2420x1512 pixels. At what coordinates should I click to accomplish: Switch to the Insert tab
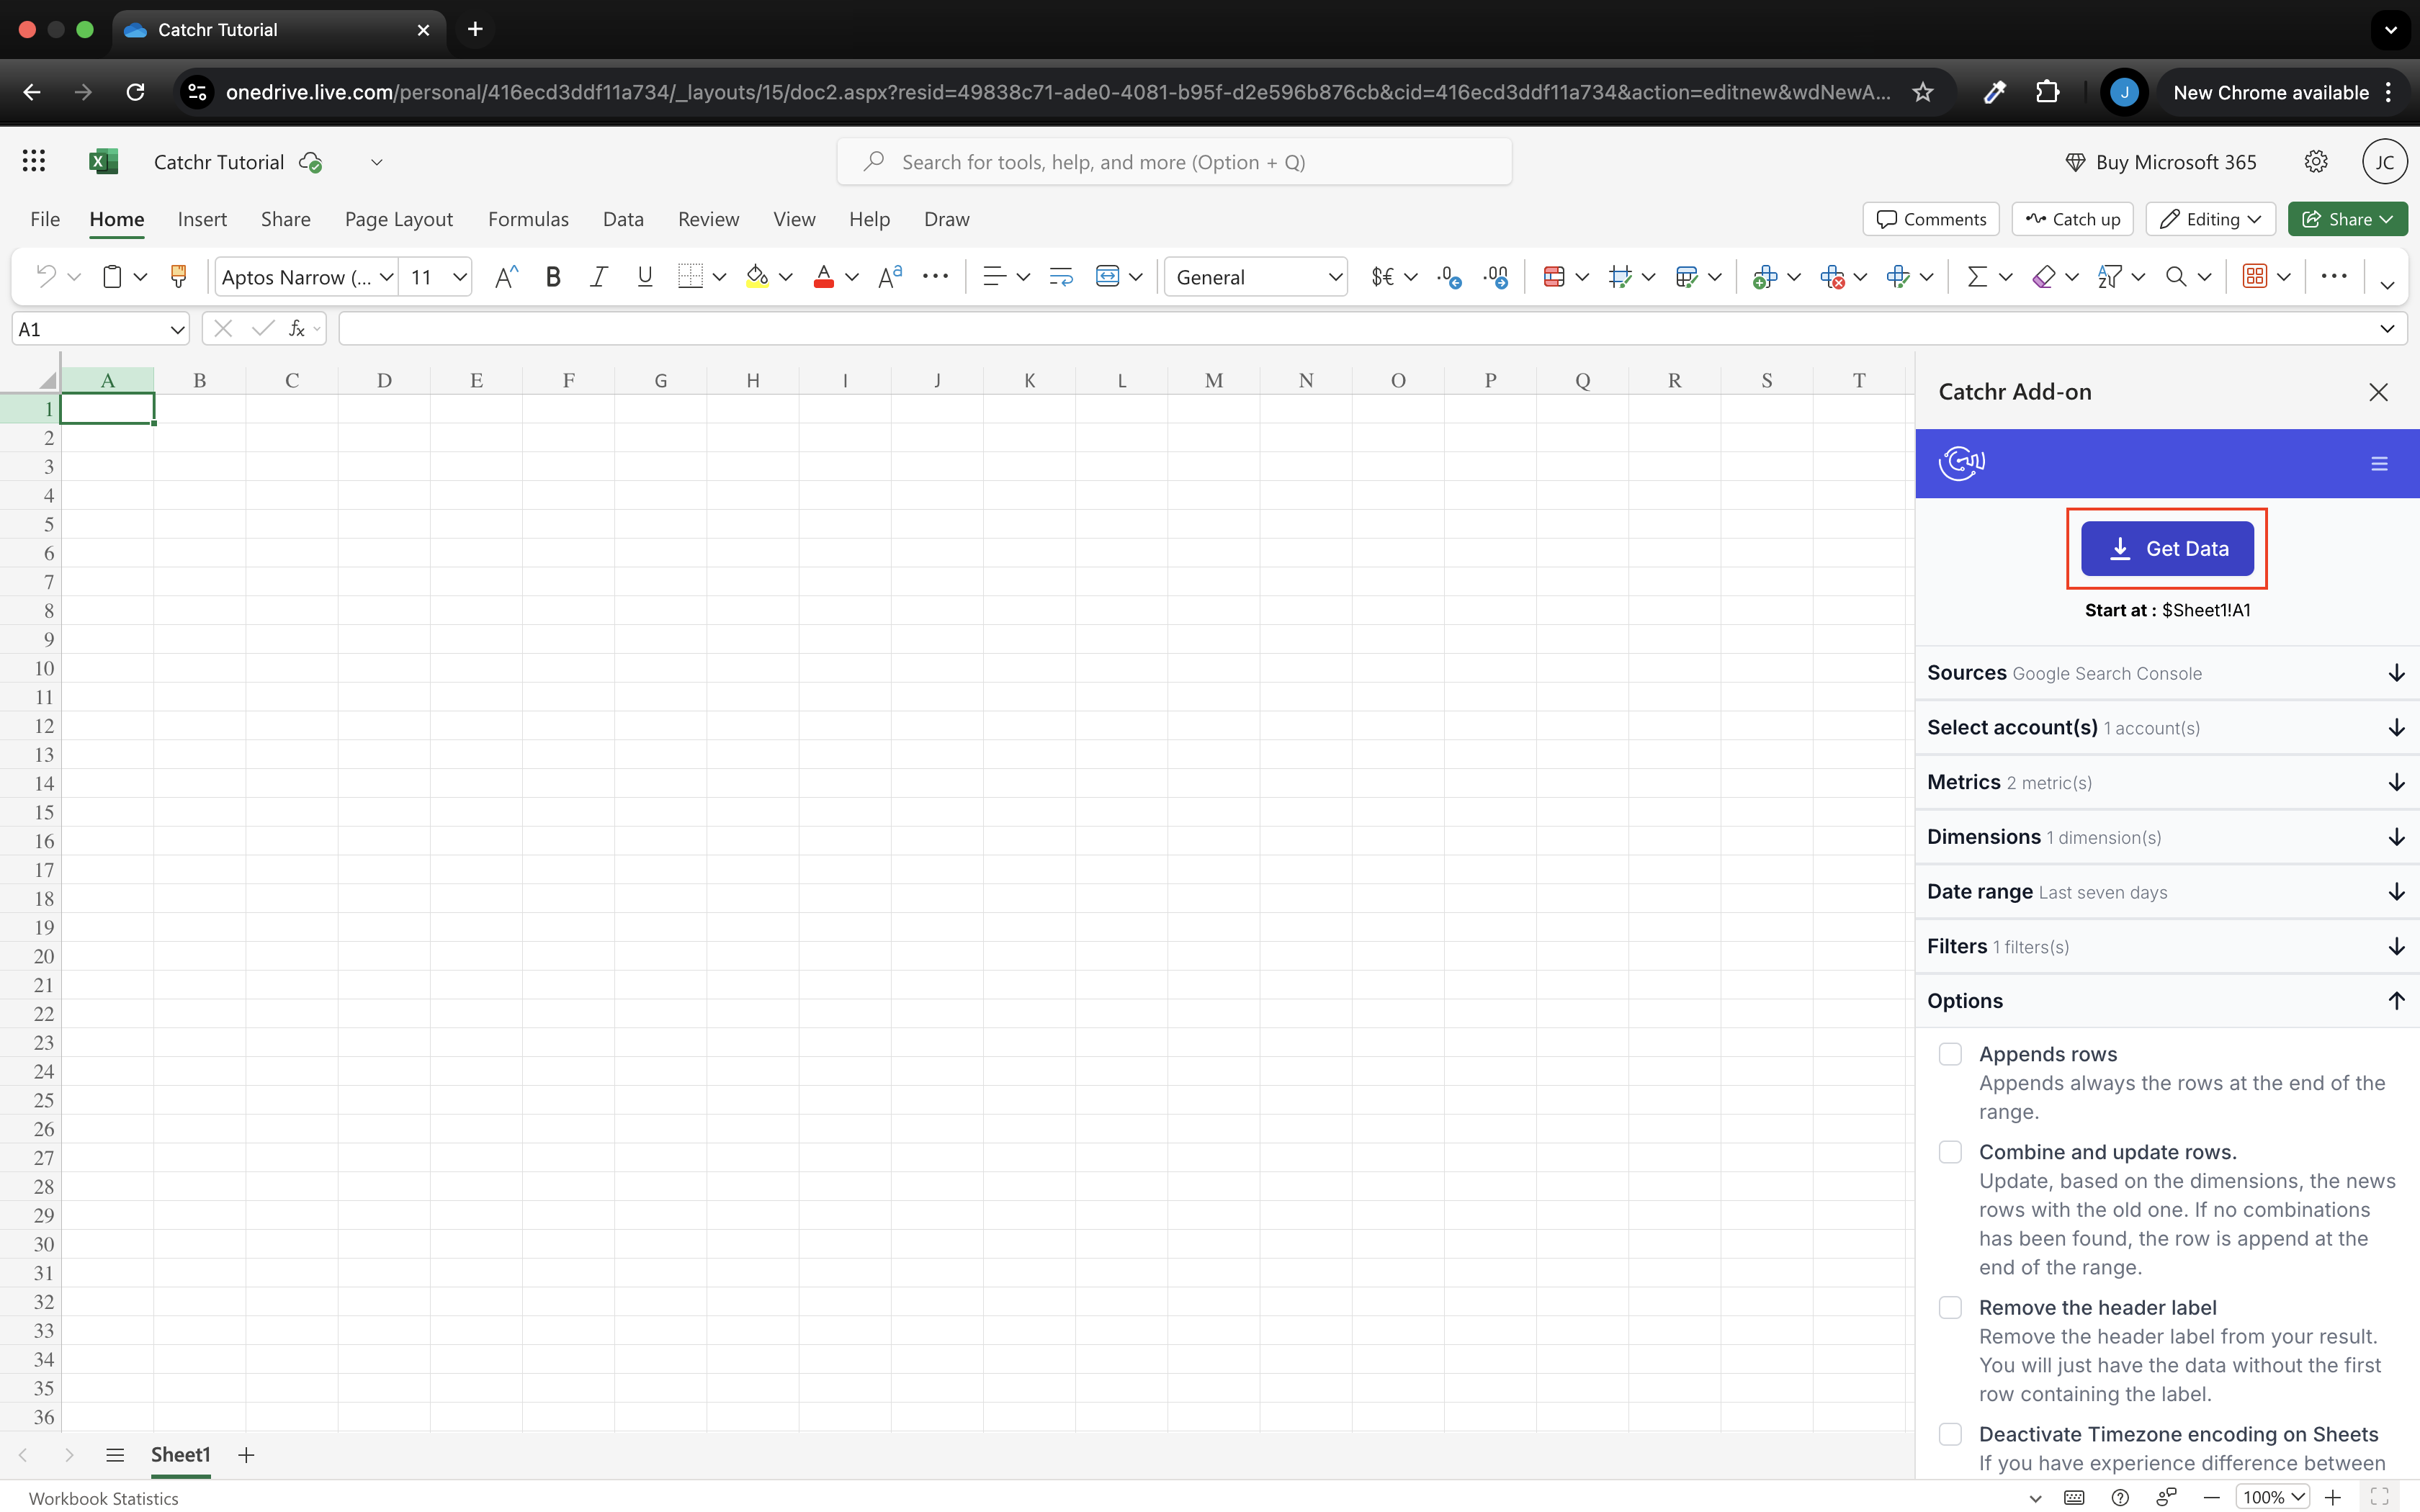(x=202, y=219)
